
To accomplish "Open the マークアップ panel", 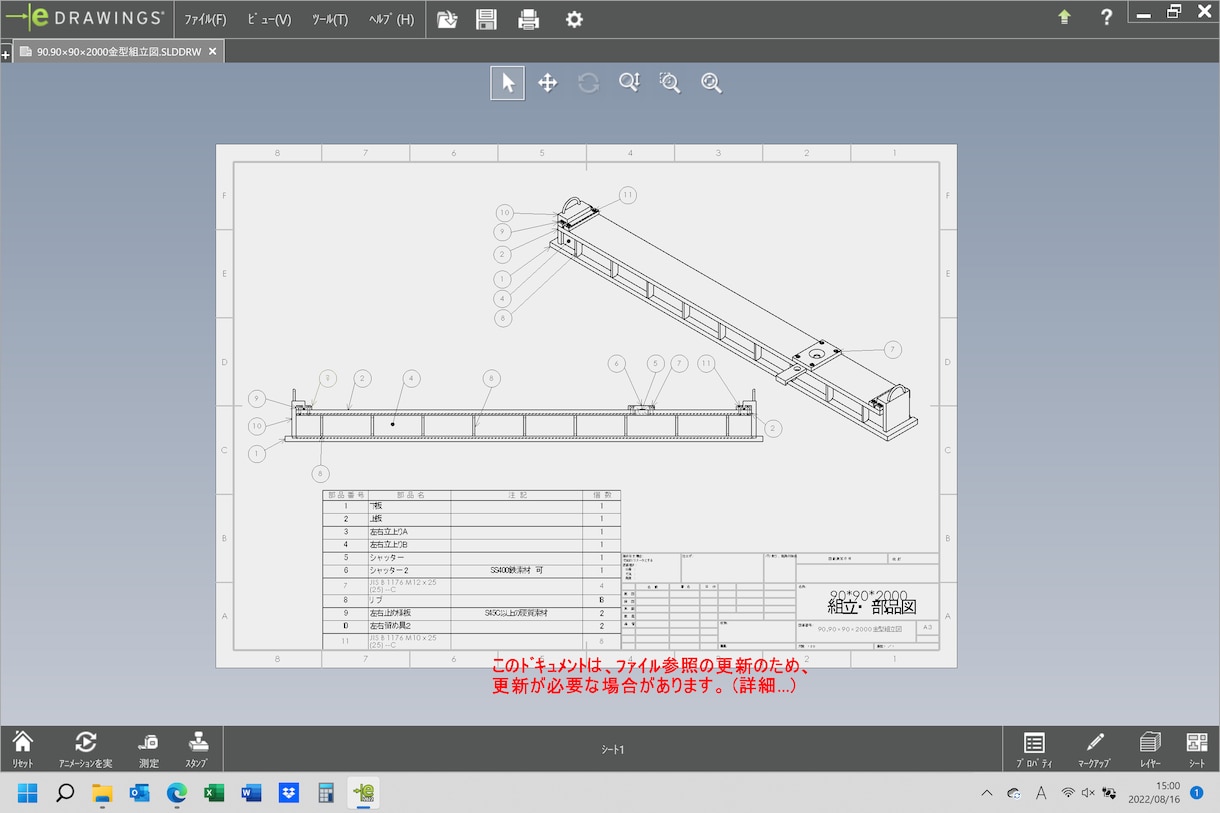I will tap(1094, 749).
